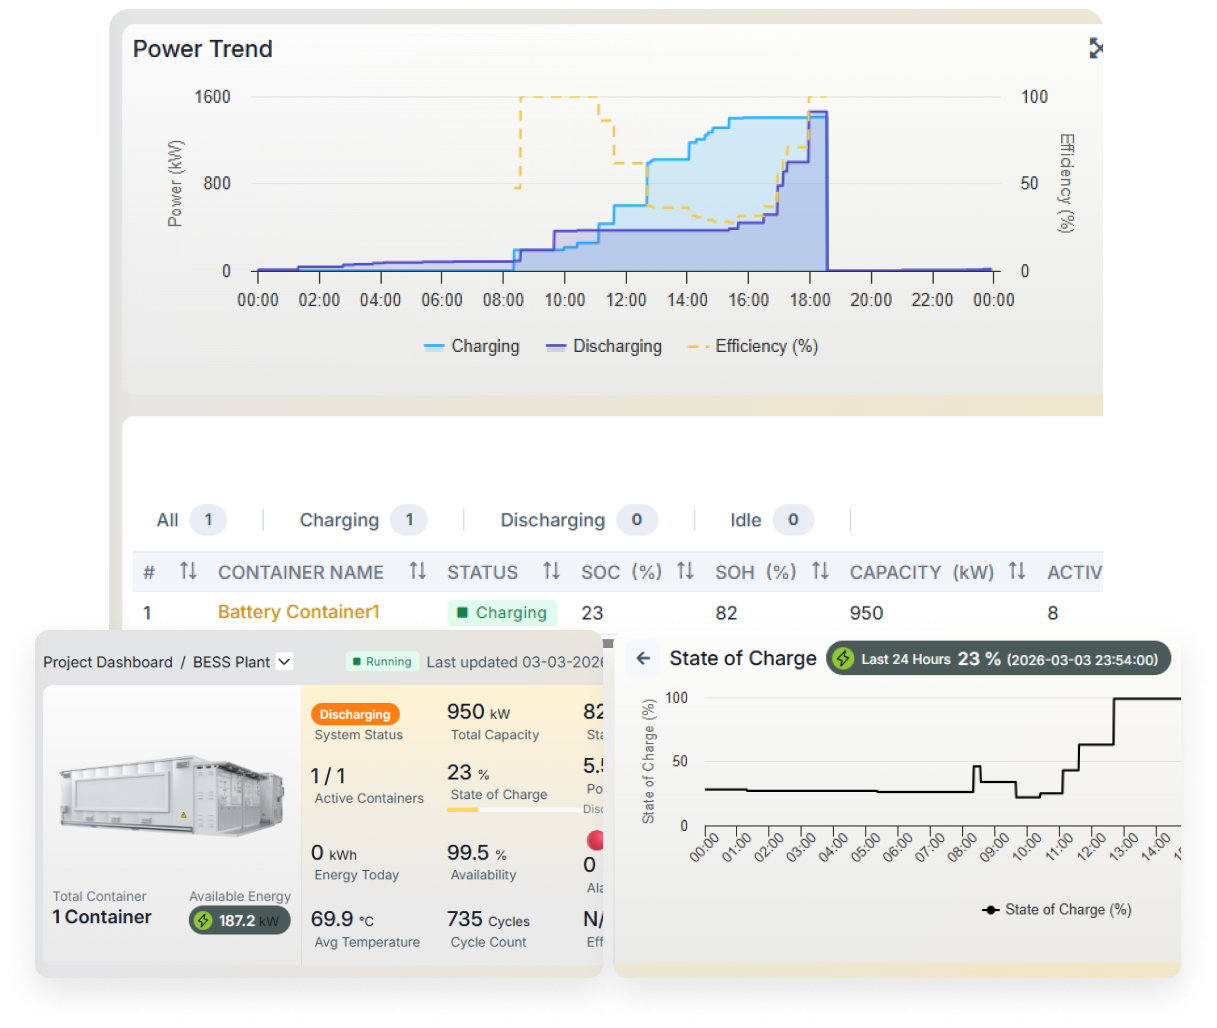1217x1028 pixels.
Task: Expand the Power Trend chart to fullscreen
Action: [x=1096, y=47]
